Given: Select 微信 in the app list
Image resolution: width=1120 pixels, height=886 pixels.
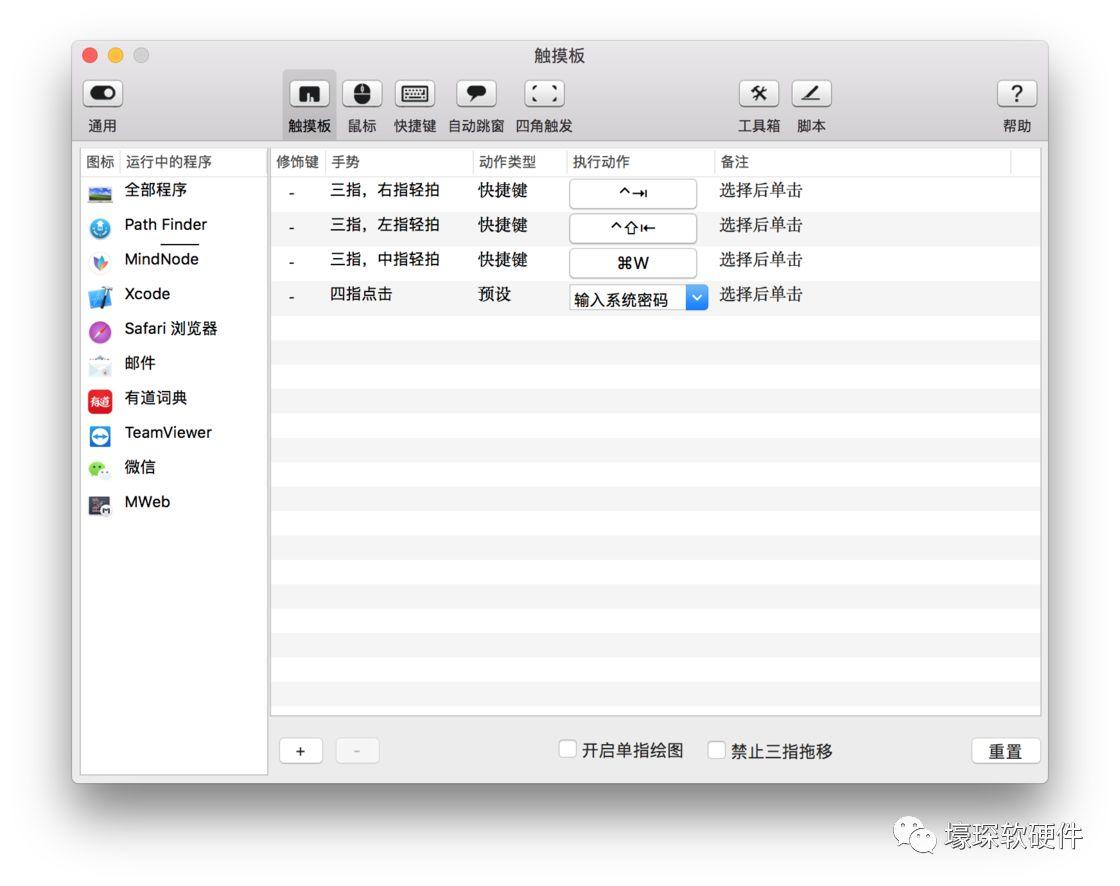Looking at the screenshot, I should pyautogui.click(x=140, y=468).
